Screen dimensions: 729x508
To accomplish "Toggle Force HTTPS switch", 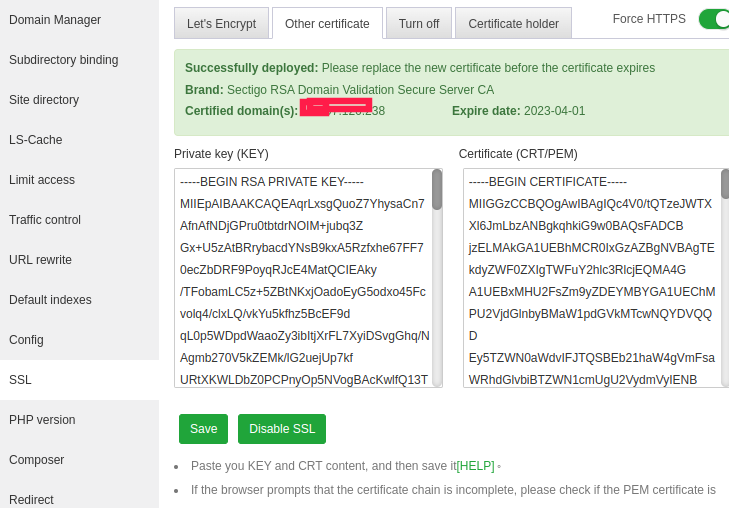I will 714,19.
